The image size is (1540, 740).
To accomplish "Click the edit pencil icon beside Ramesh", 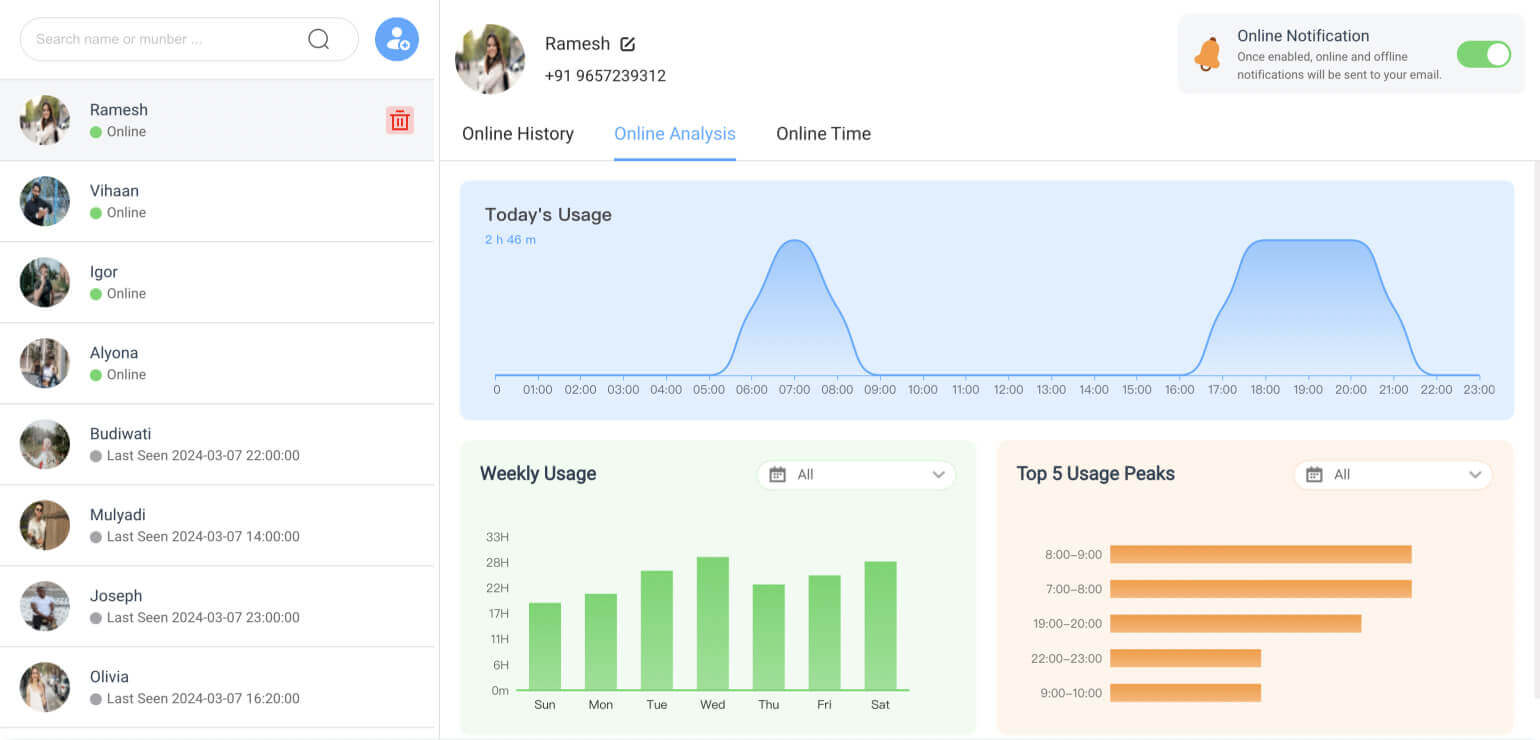I will pyautogui.click(x=627, y=44).
